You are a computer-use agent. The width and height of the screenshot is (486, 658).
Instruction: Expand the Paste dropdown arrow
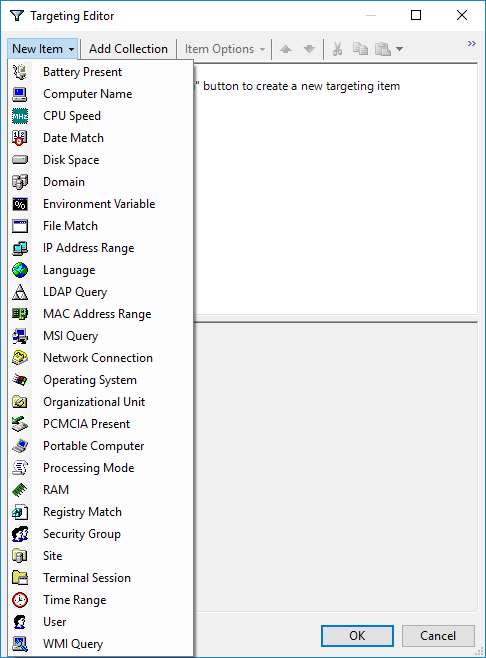tap(400, 49)
